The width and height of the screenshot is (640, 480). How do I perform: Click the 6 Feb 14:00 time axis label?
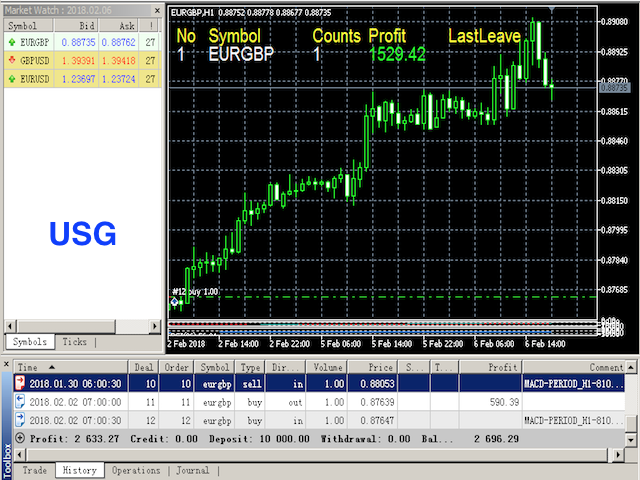pyautogui.click(x=545, y=344)
